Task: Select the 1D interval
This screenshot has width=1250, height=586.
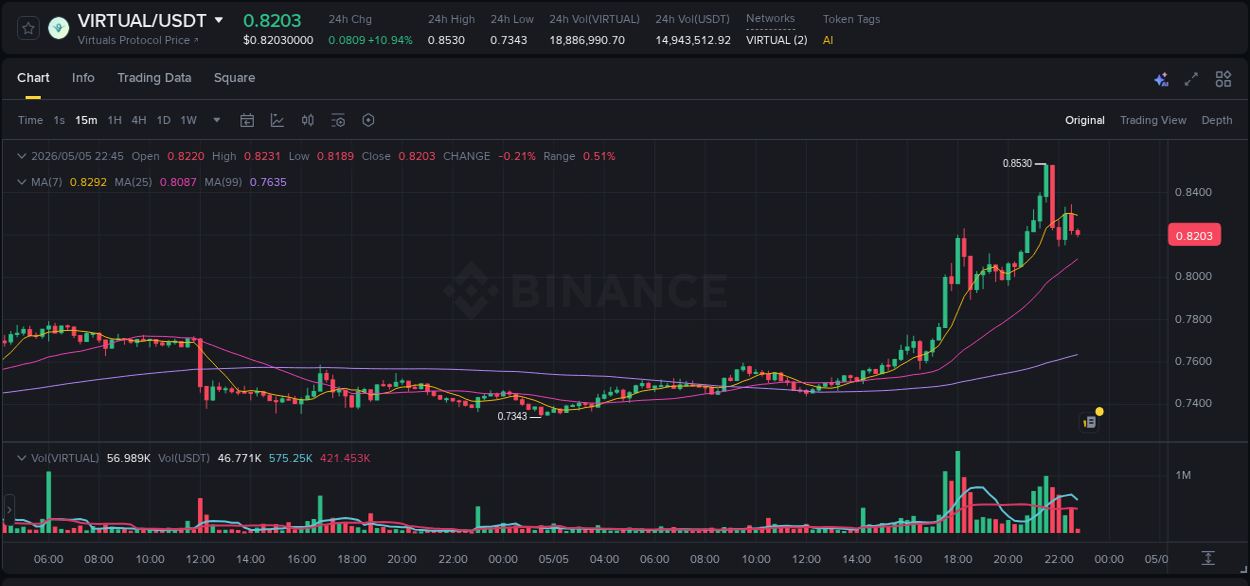Action: coord(164,120)
